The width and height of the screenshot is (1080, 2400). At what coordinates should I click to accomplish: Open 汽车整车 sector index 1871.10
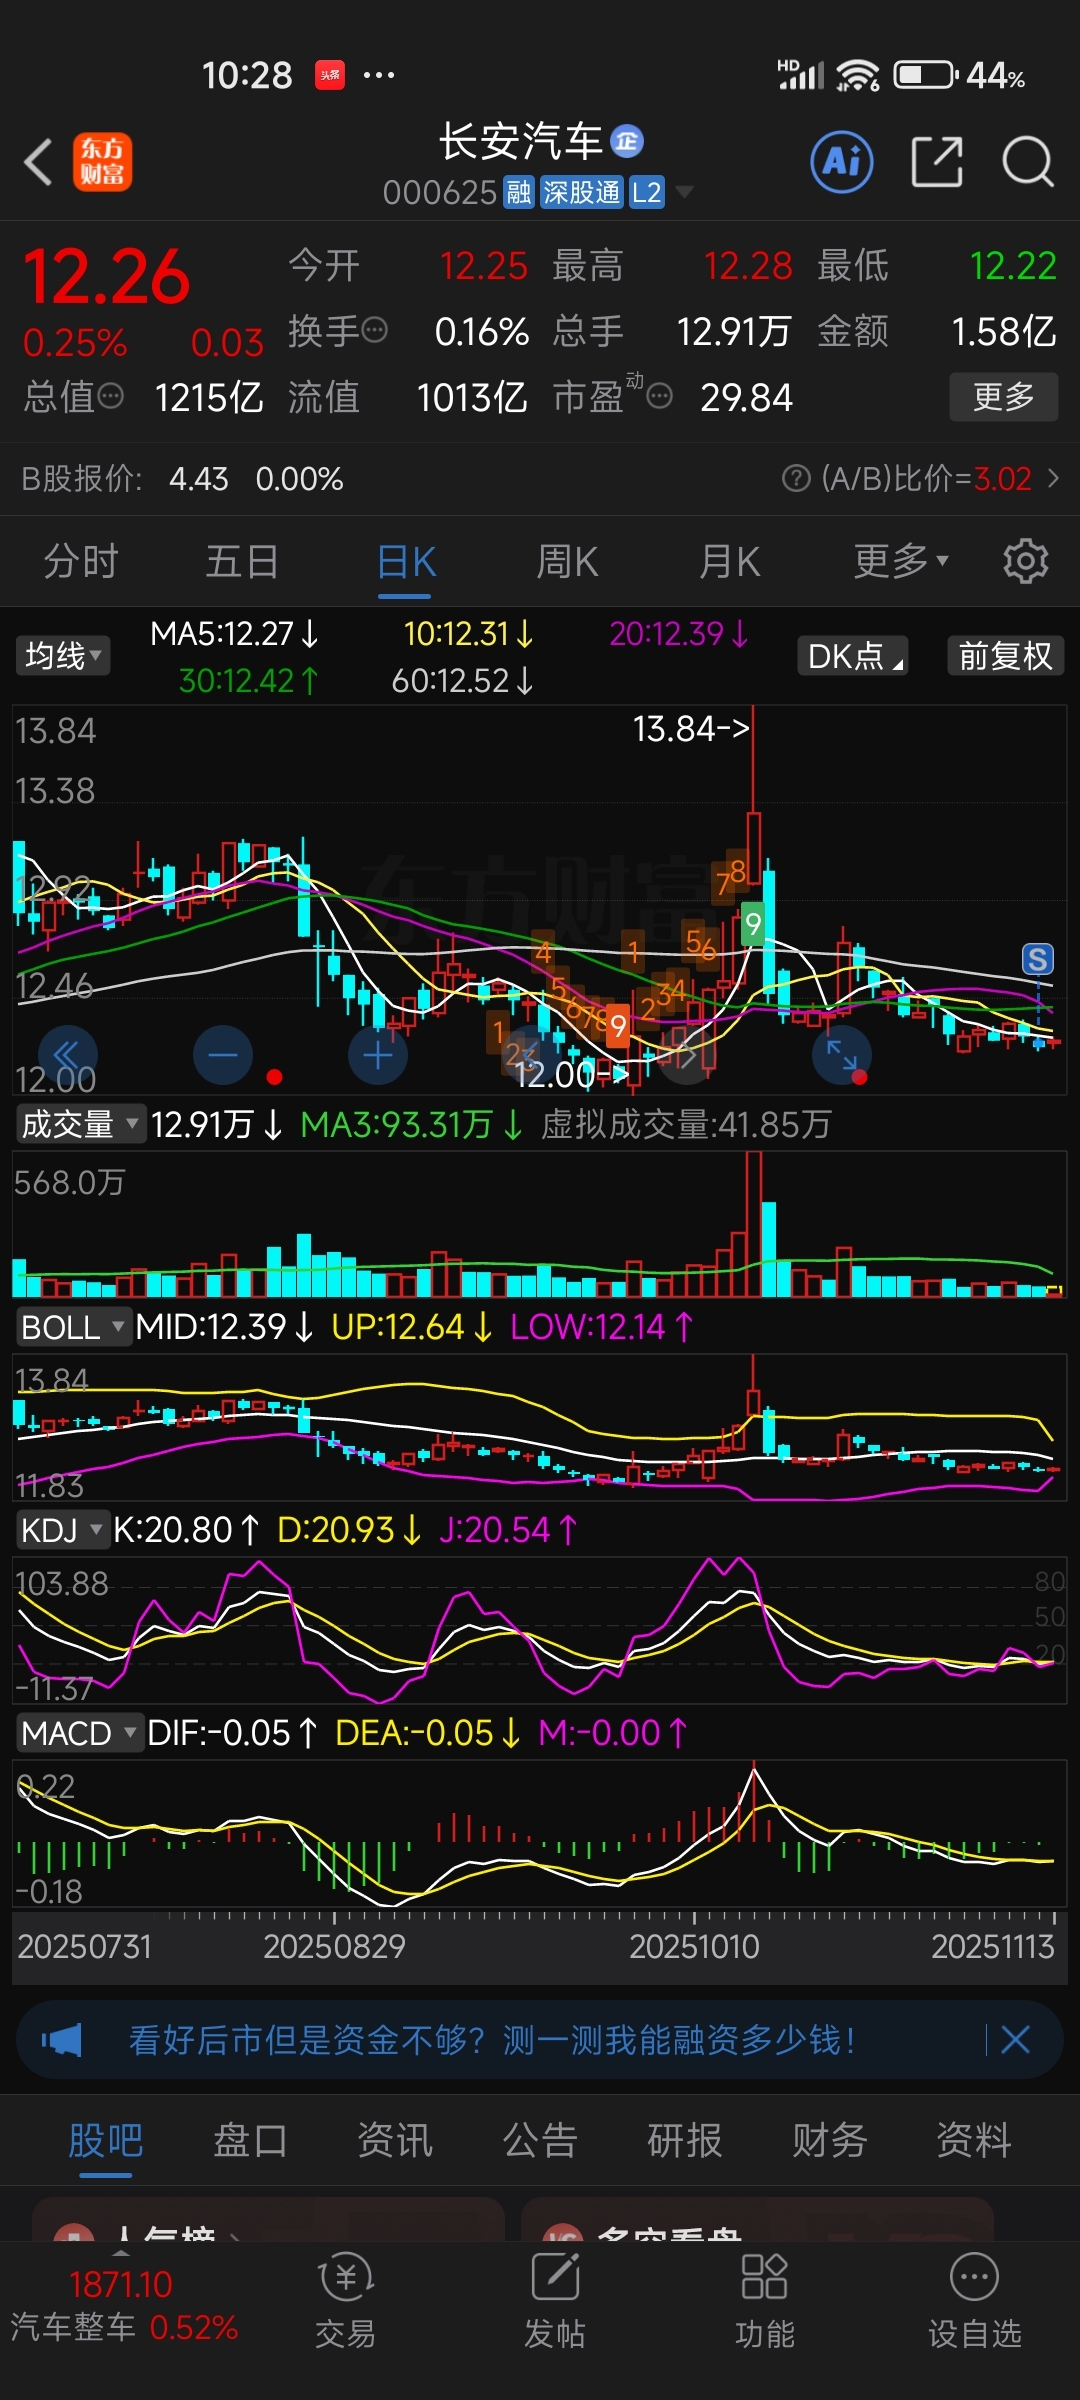[x=125, y=2306]
